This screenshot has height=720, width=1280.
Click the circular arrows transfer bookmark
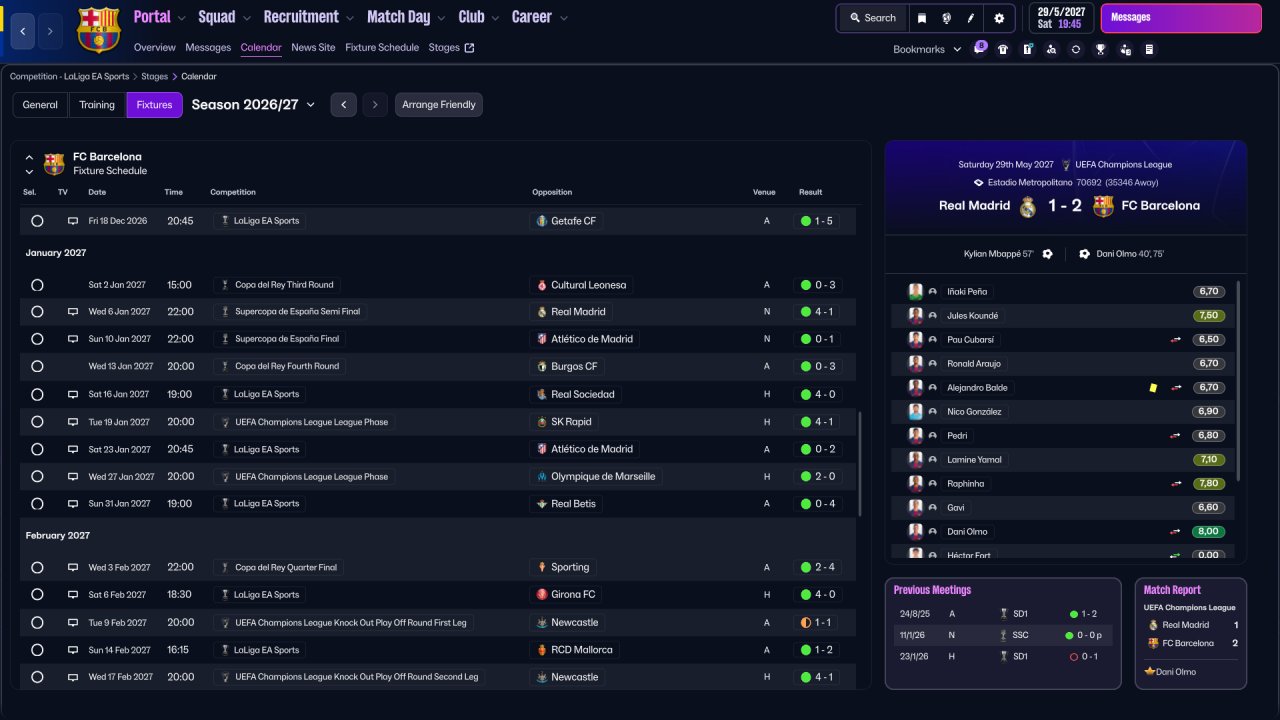[x=1076, y=49]
